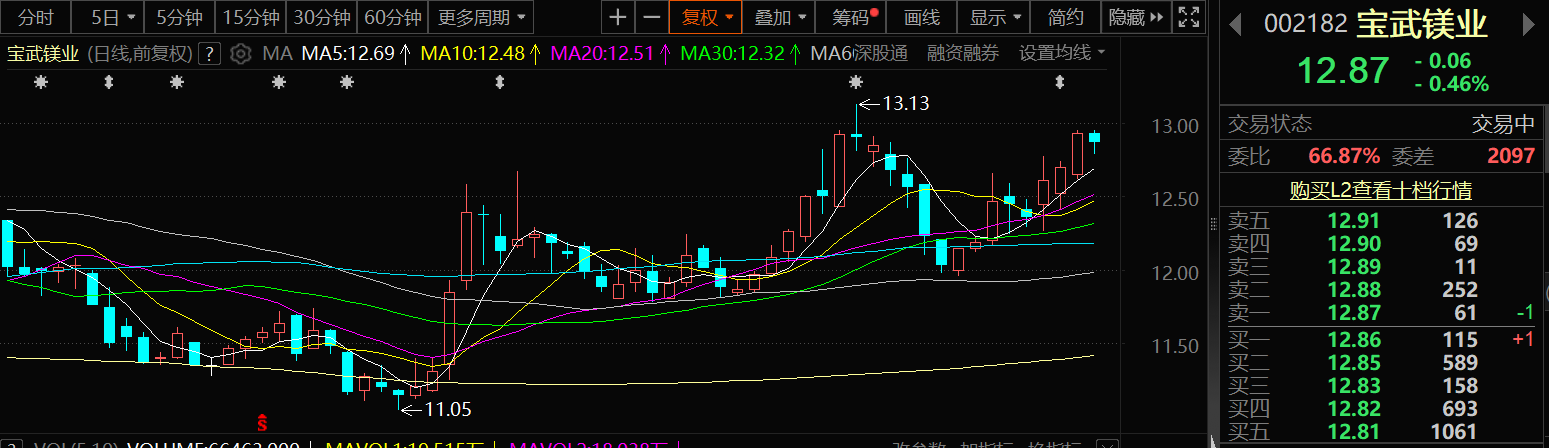Click the plus zoom-in chart button
1549x448 pixels.
[x=619, y=17]
